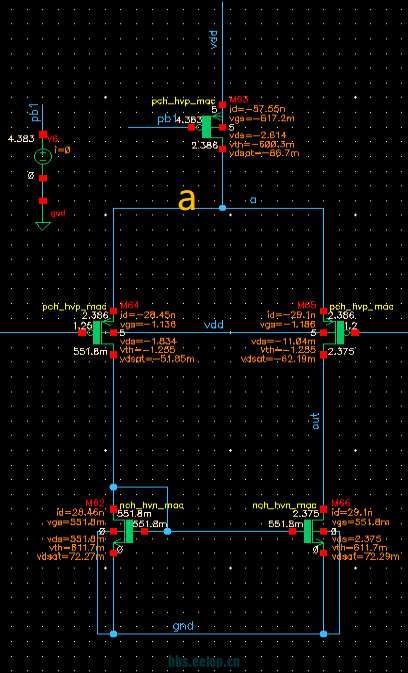Select the out net label
The height and width of the screenshot is (673, 408).
tap(316, 421)
